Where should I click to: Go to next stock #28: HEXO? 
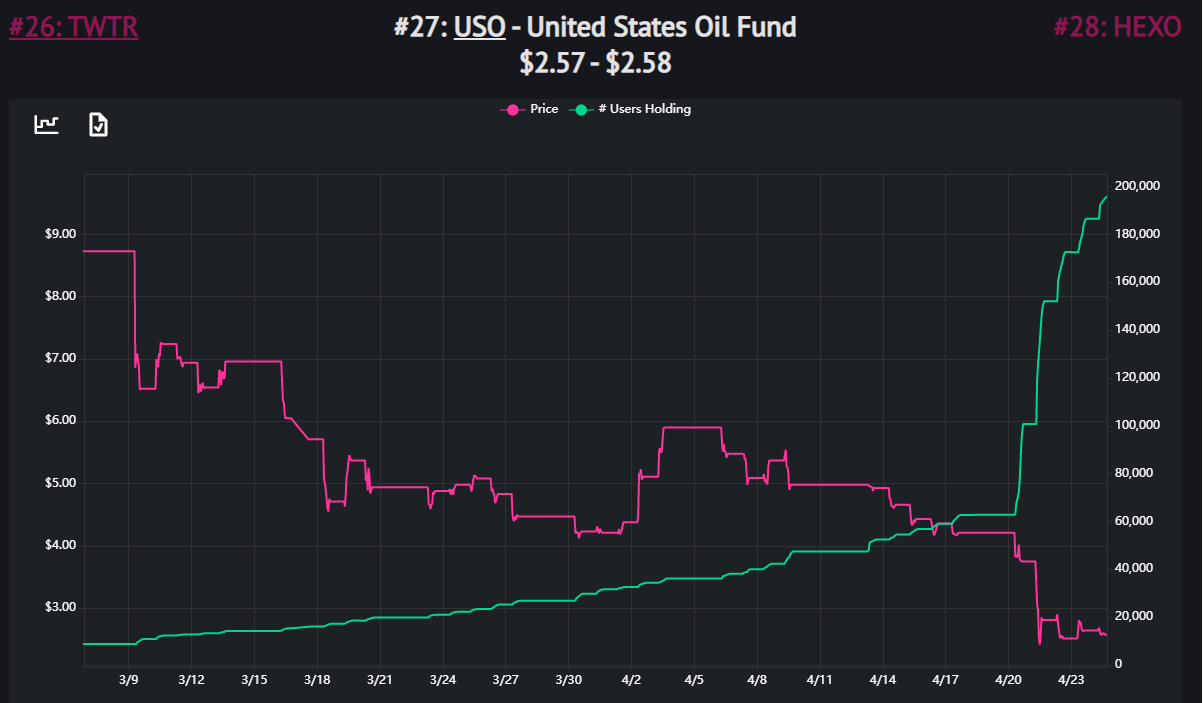point(1118,26)
